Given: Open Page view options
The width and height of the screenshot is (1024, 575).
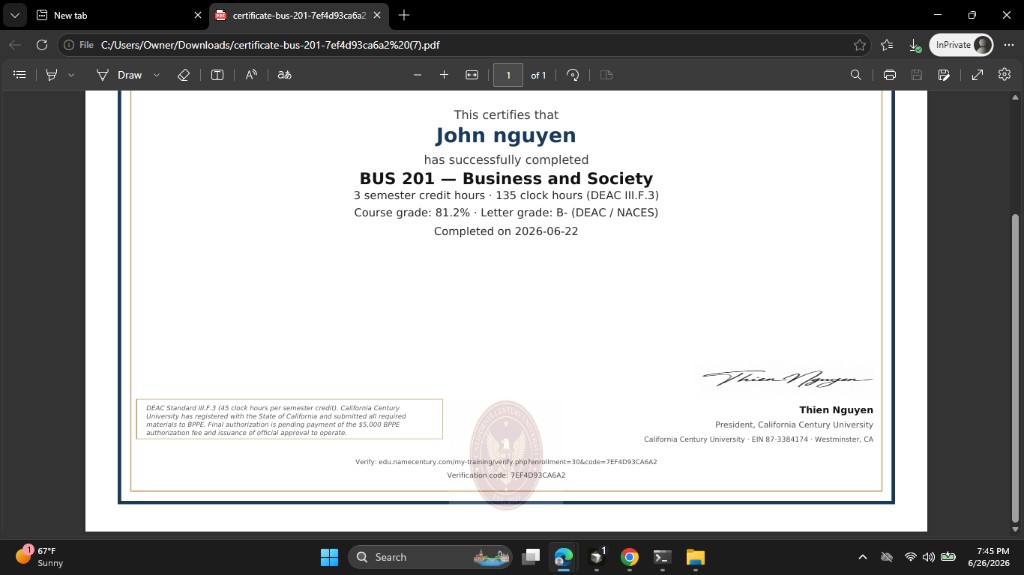Looking at the screenshot, I should coord(606,75).
